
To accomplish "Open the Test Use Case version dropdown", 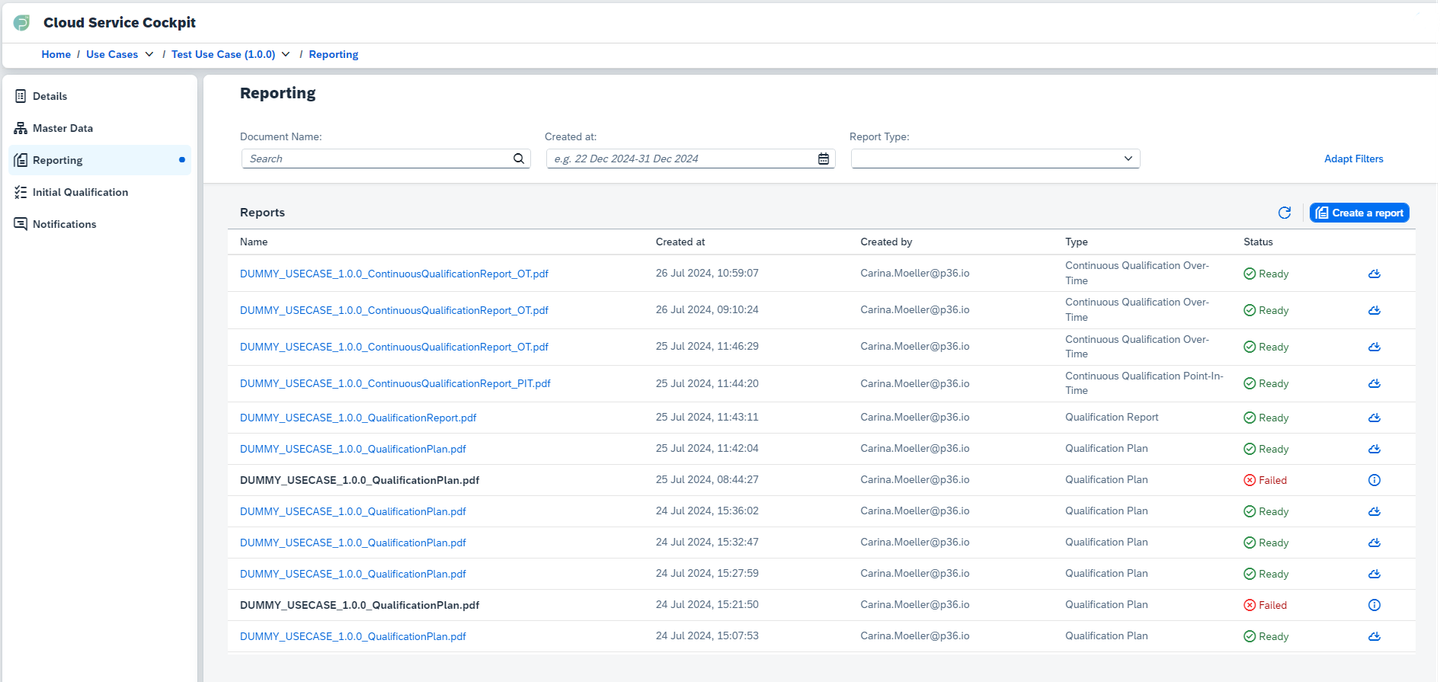I will pos(285,54).
